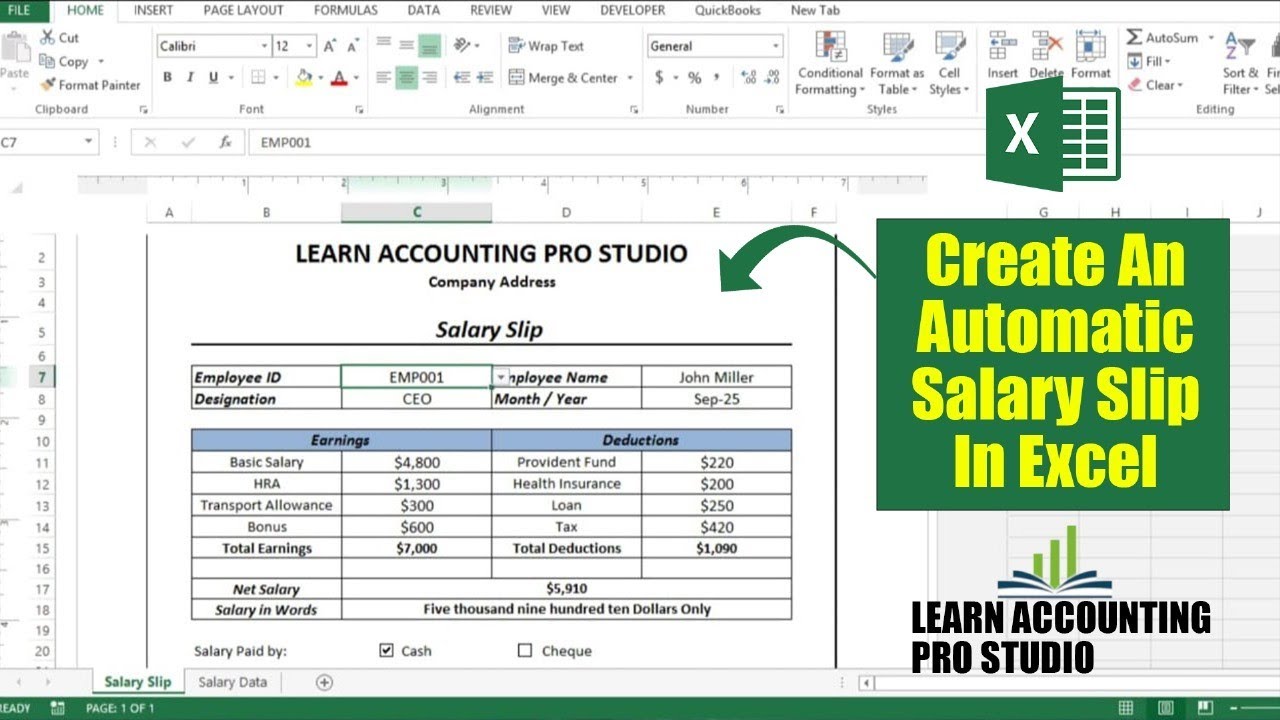Open the Font dialog launcher

point(357,109)
